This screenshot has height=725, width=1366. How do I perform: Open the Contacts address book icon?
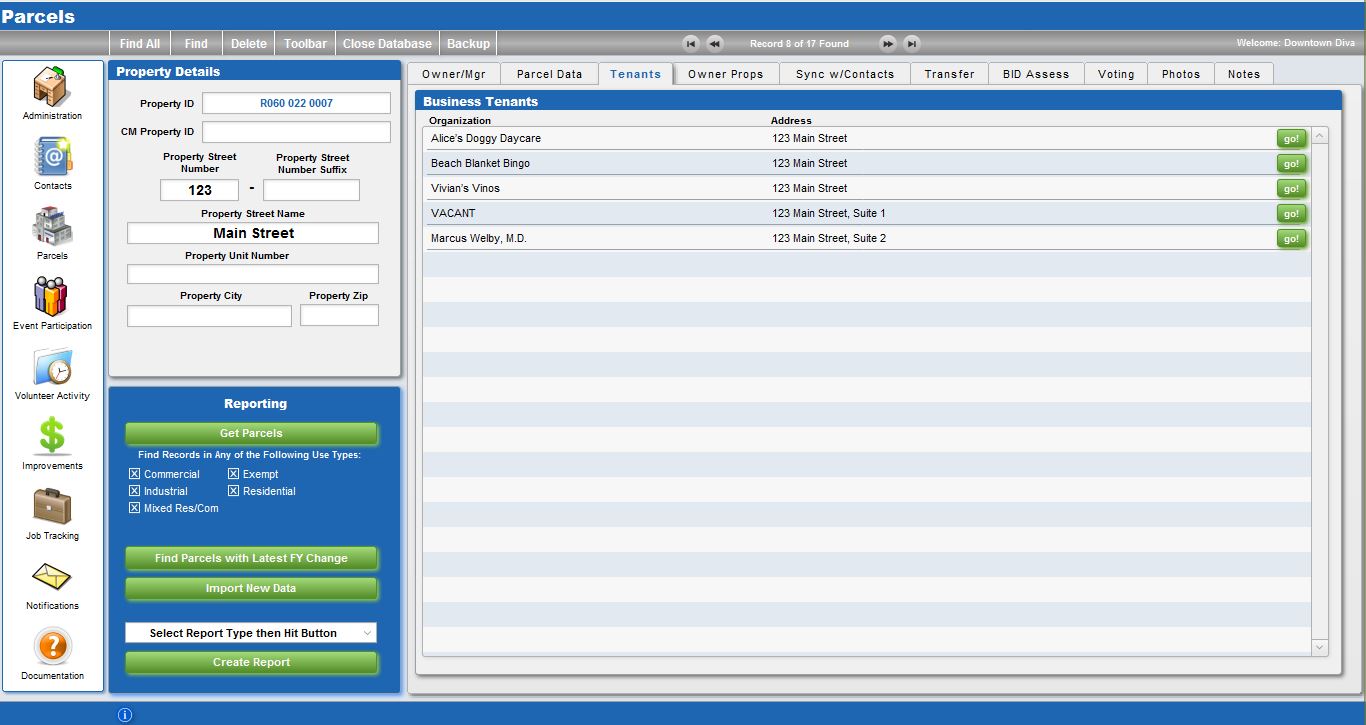click(x=52, y=157)
